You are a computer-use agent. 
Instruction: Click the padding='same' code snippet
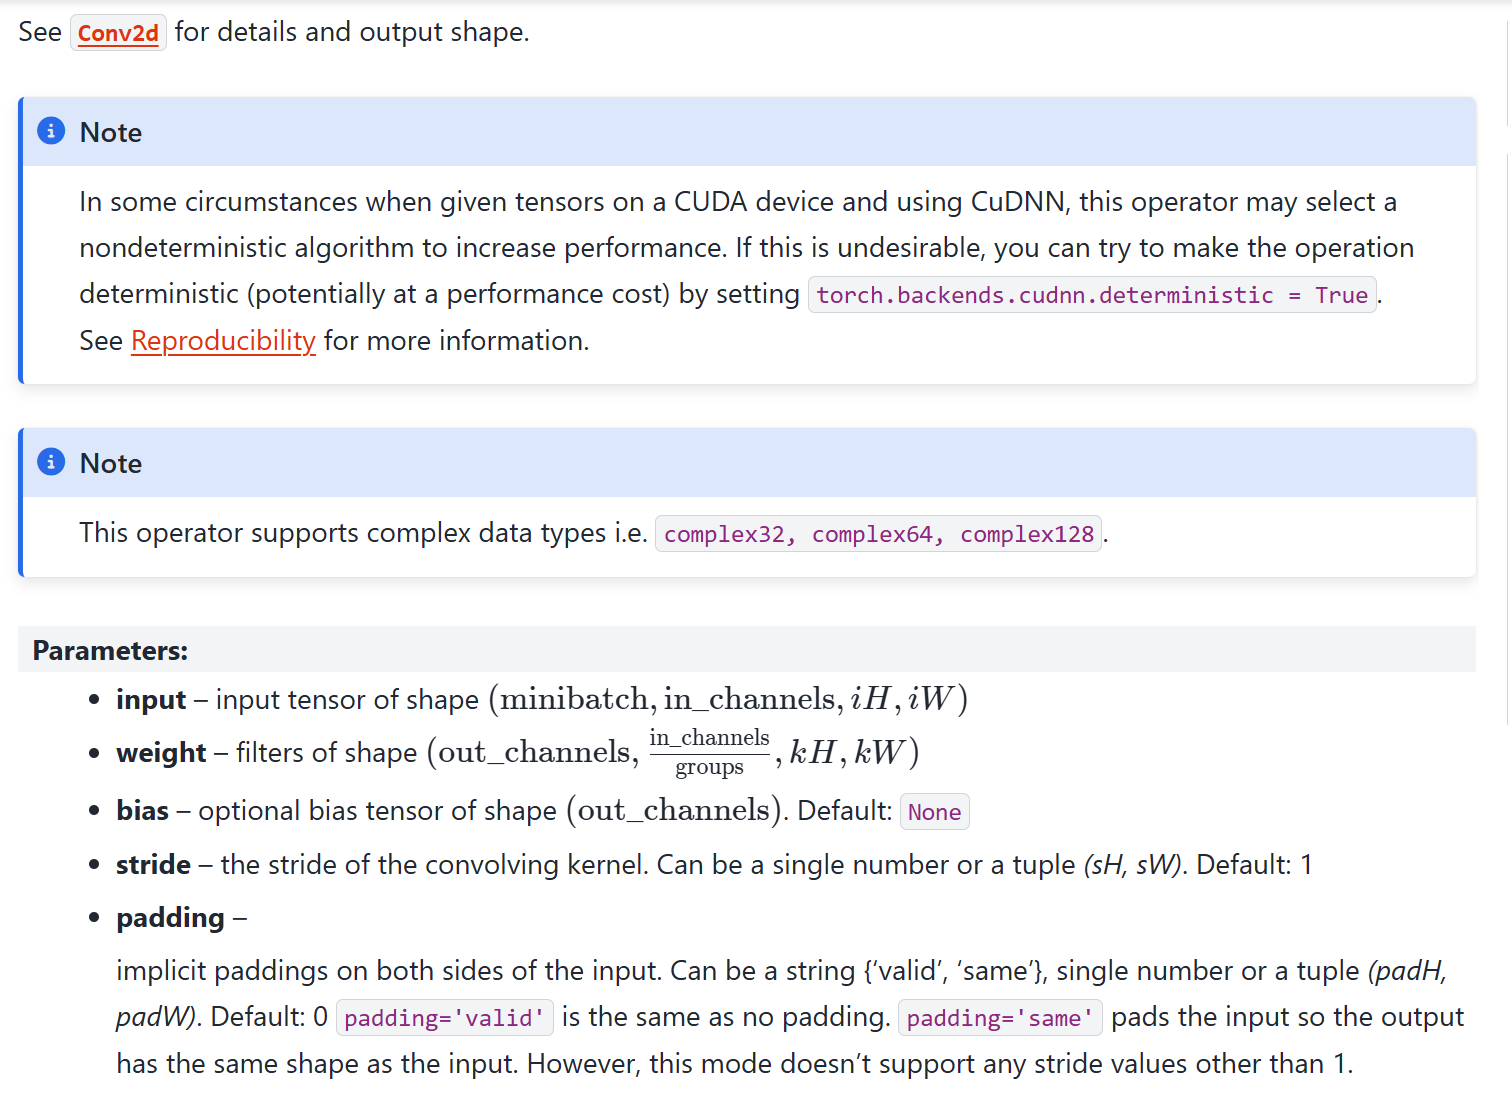(x=999, y=1018)
